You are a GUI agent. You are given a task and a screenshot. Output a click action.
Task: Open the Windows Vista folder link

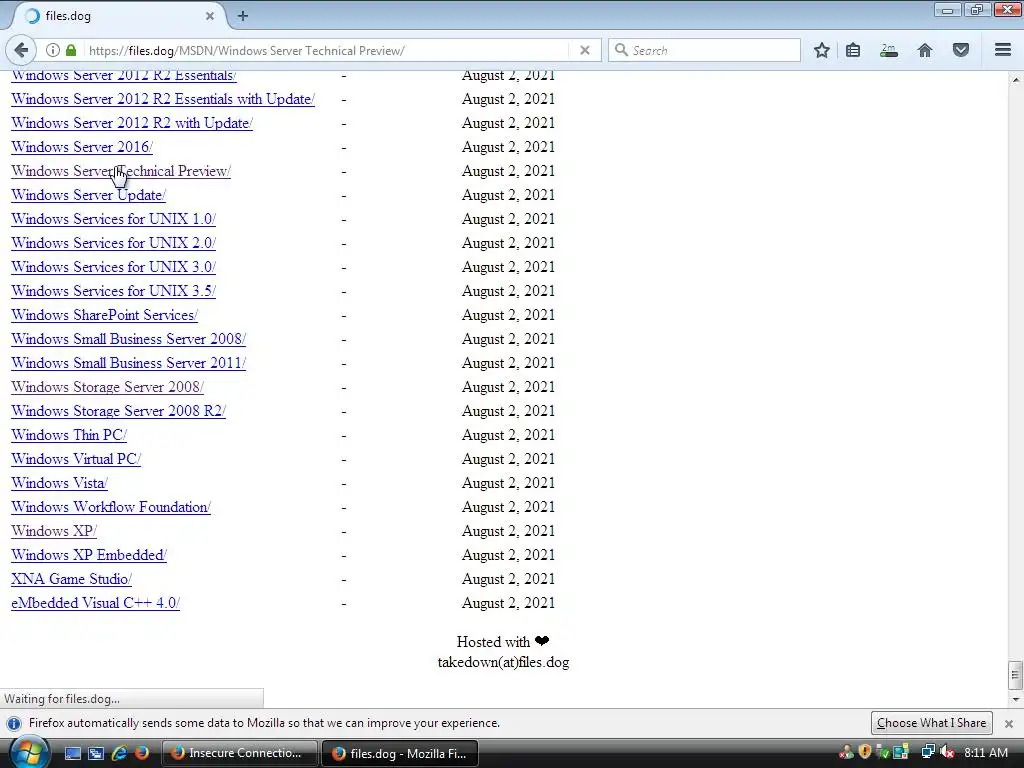[x=59, y=483]
